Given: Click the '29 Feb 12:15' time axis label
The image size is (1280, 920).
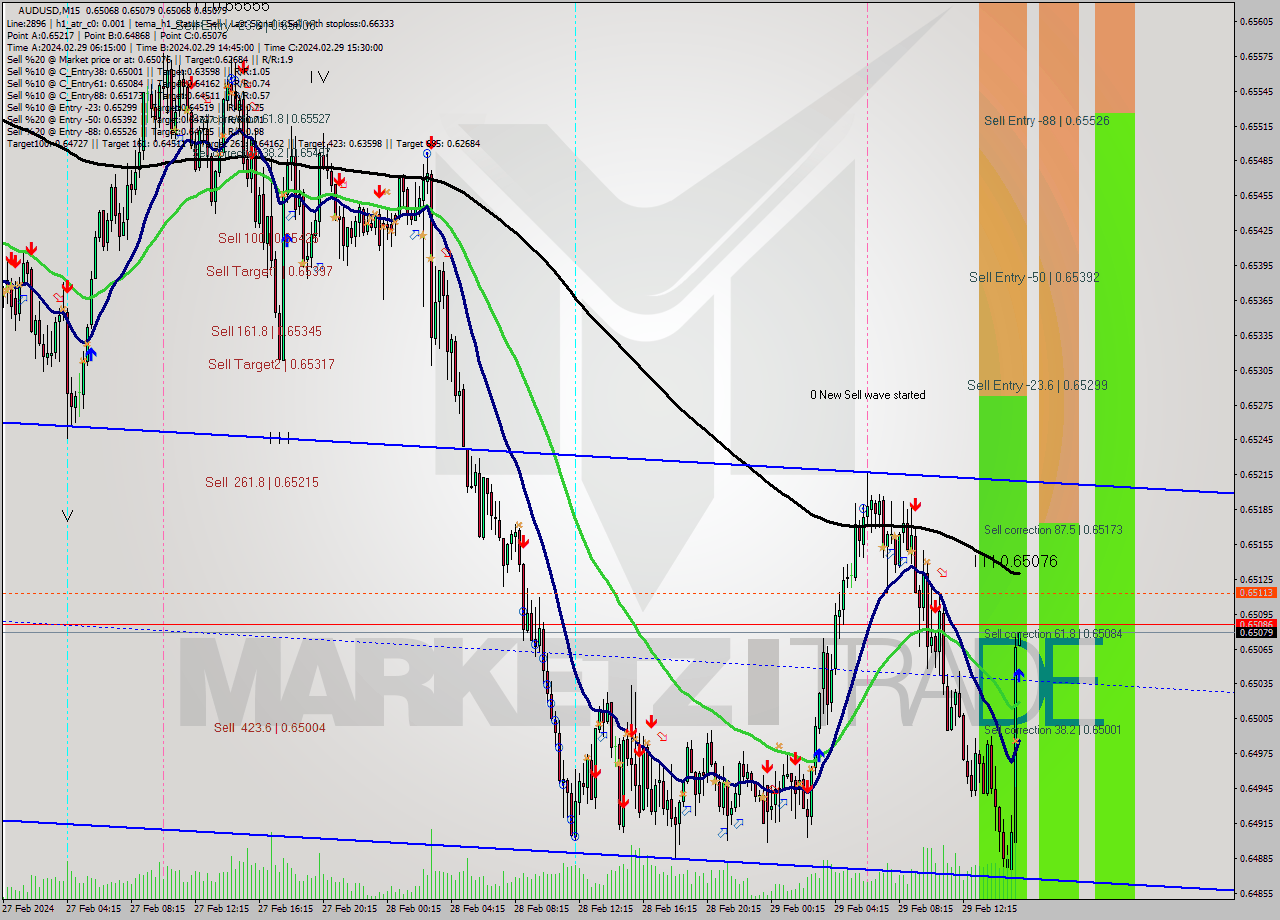Looking at the screenshot, I should [x=990, y=910].
